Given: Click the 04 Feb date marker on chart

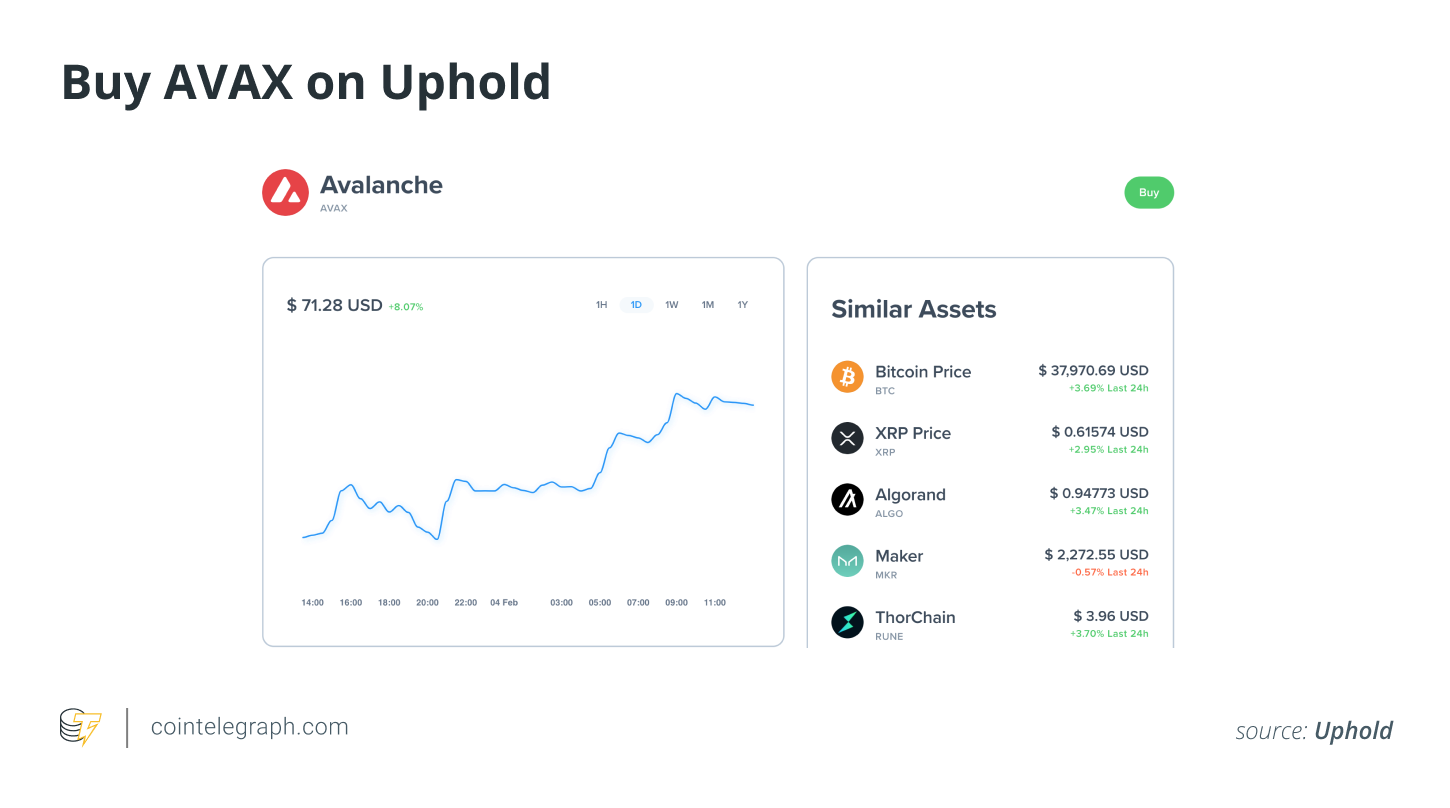Looking at the screenshot, I should (504, 603).
